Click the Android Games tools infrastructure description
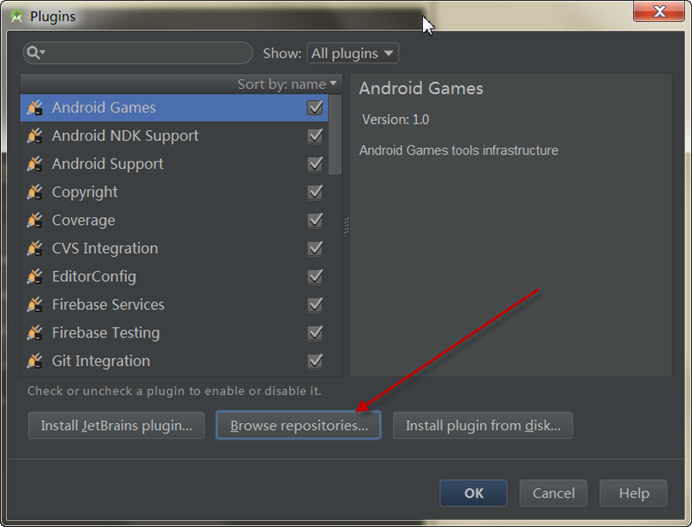Viewport: 692px width, 527px height. tap(459, 151)
